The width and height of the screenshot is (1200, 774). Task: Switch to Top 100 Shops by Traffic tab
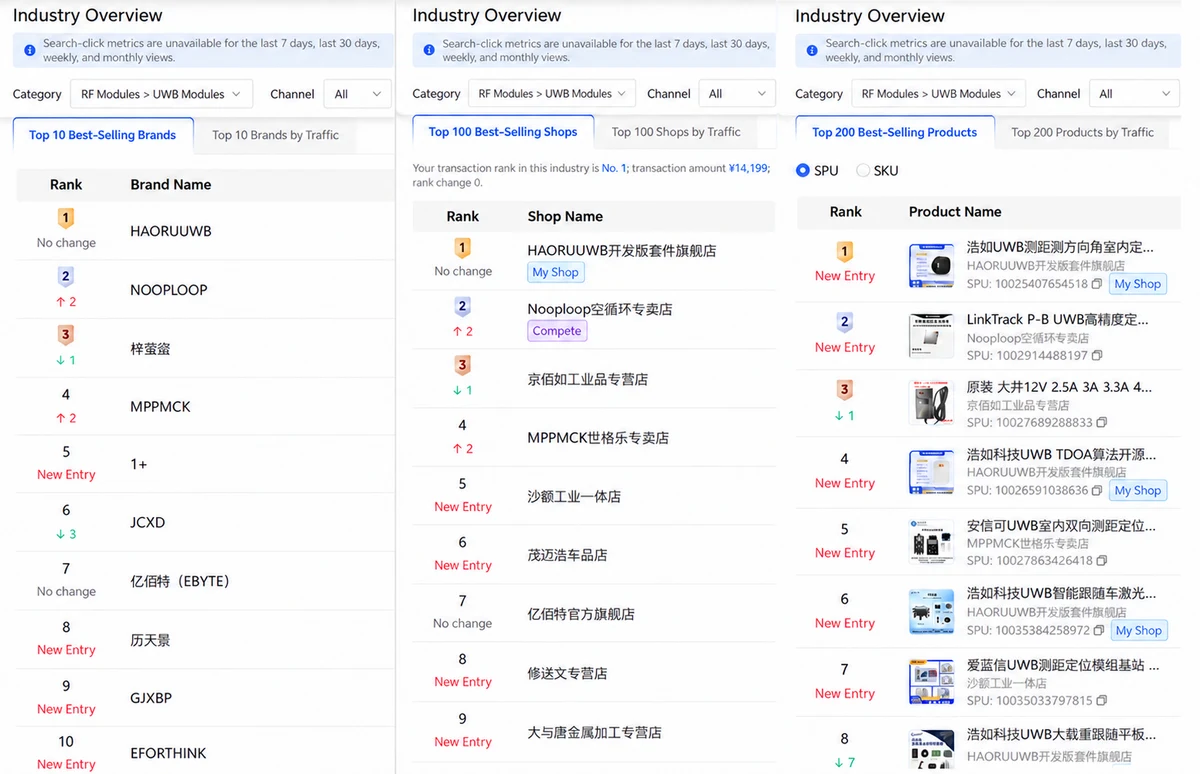(x=676, y=132)
